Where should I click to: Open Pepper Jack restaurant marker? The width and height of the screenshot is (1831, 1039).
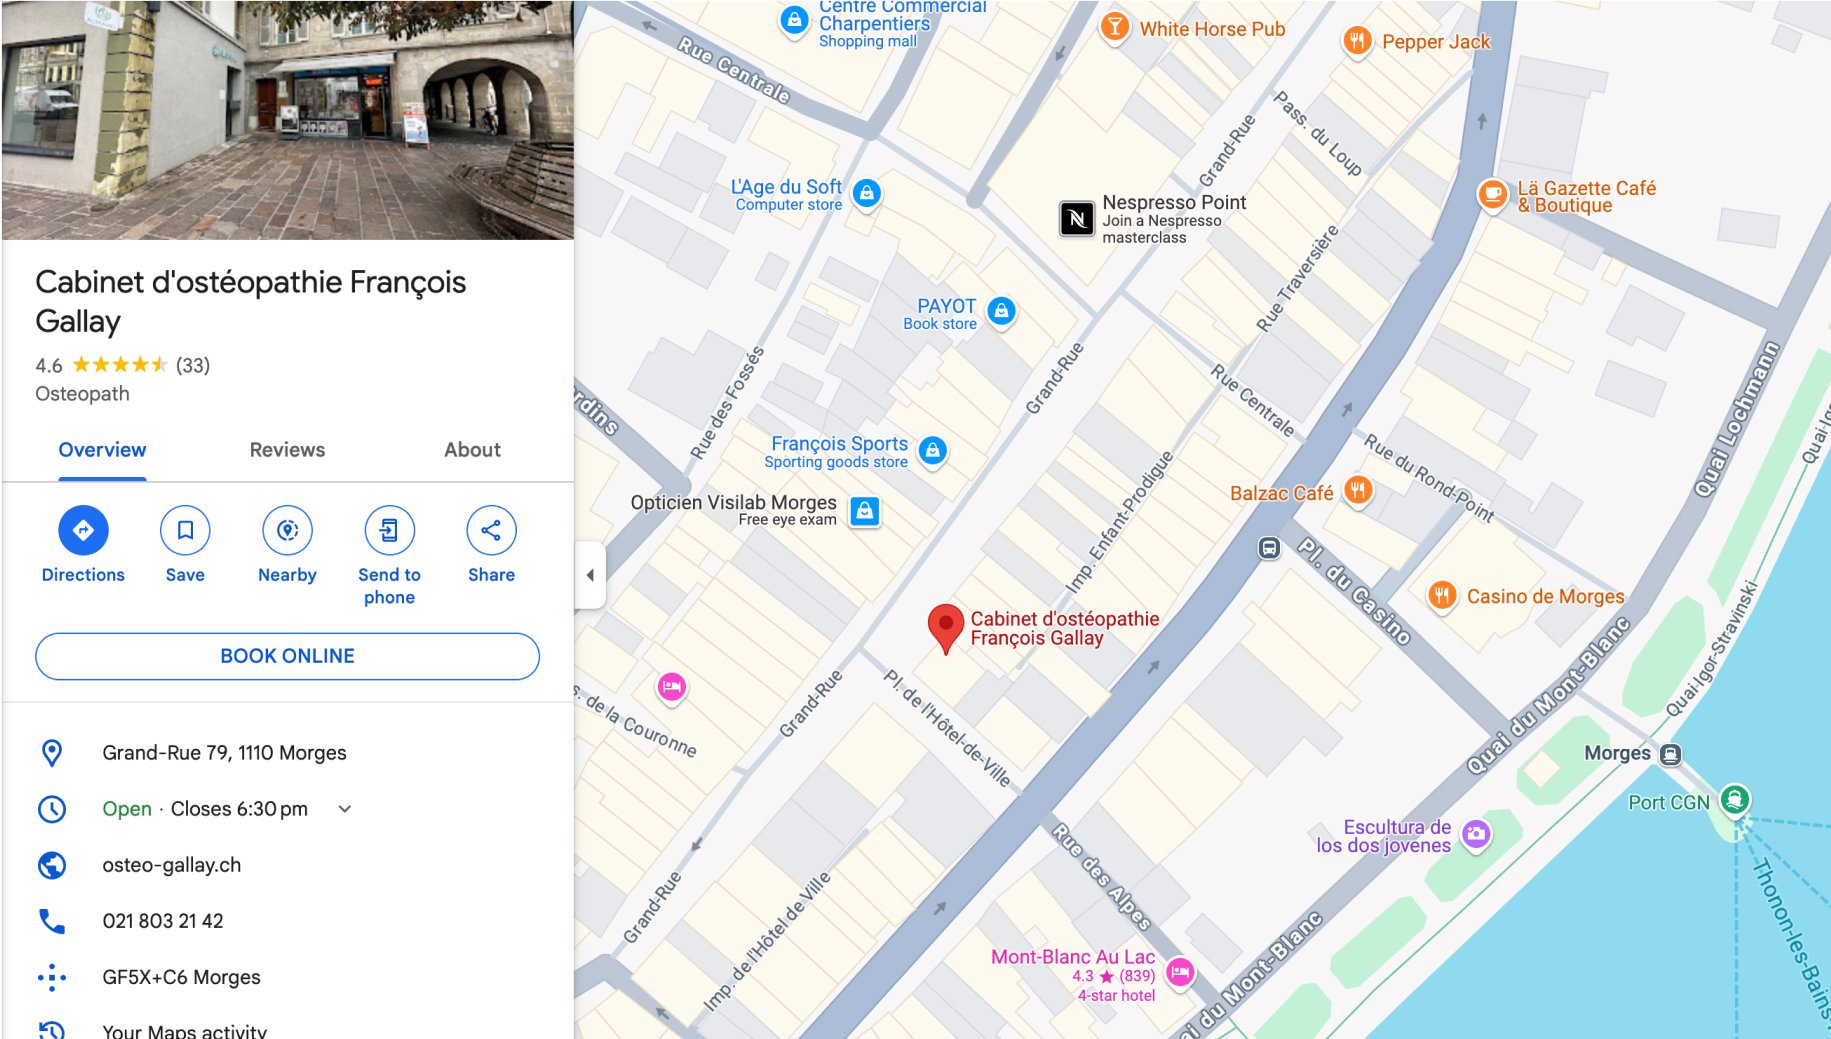point(1356,41)
